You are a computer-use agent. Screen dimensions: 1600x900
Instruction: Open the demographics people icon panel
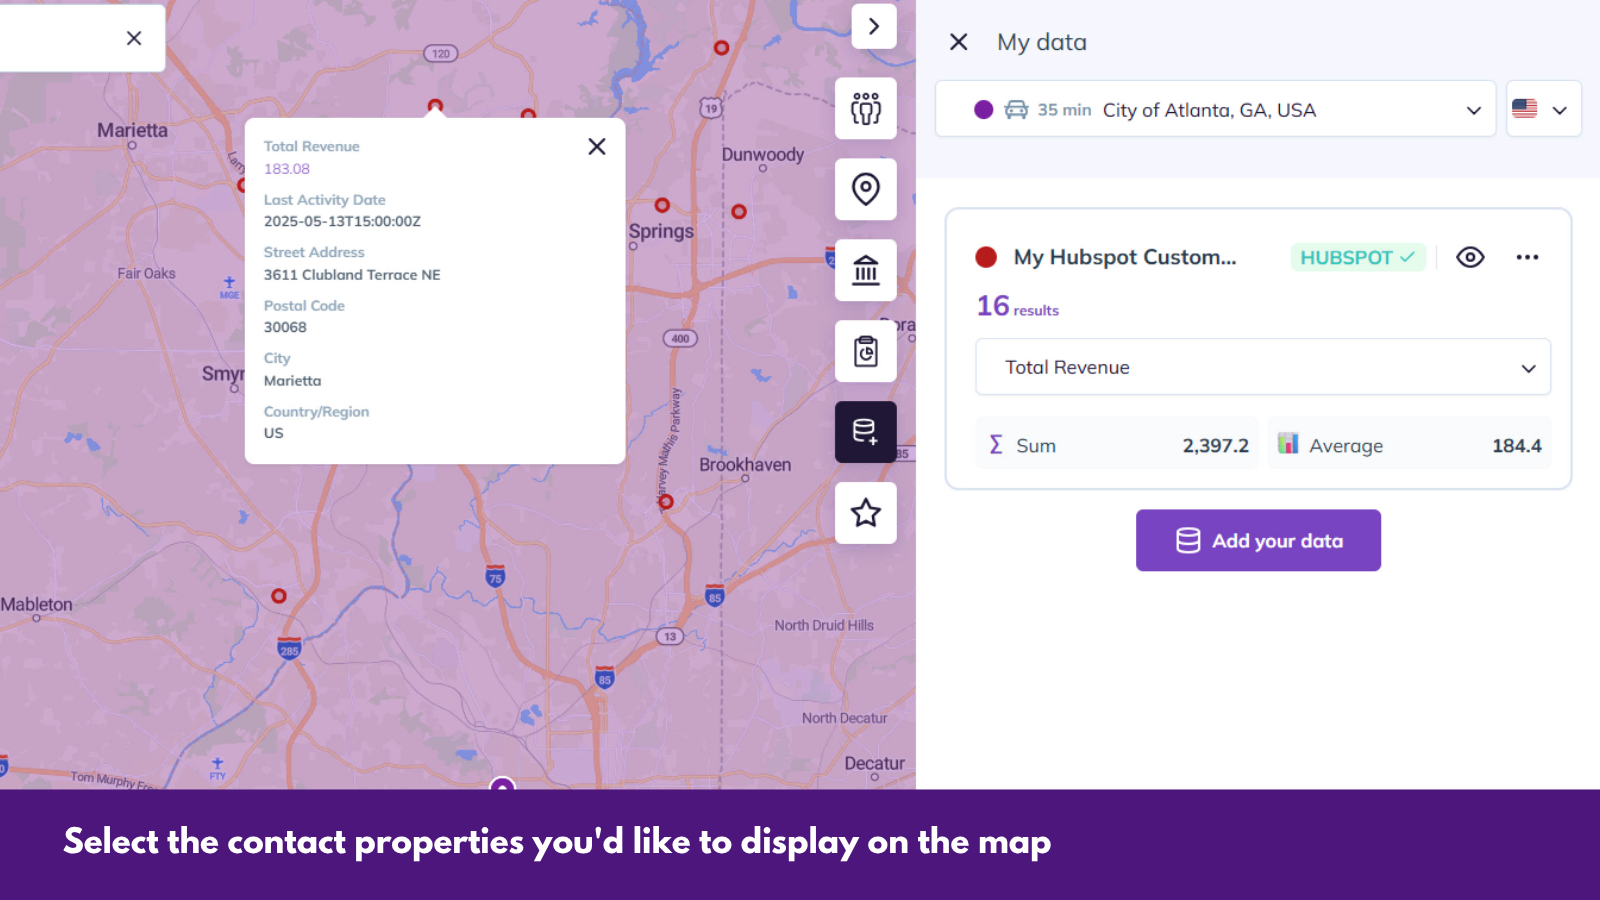(866, 108)
